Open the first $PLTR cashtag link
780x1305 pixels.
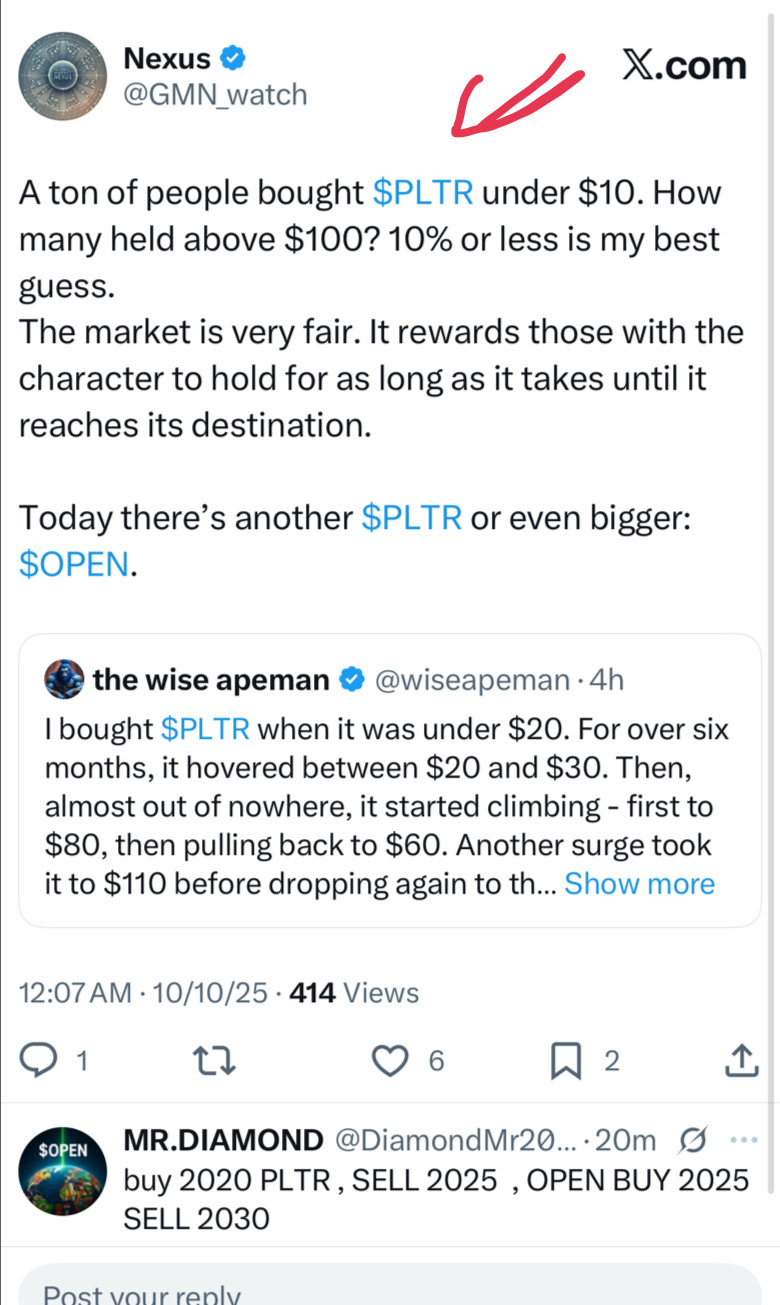[x=422, y=192]
